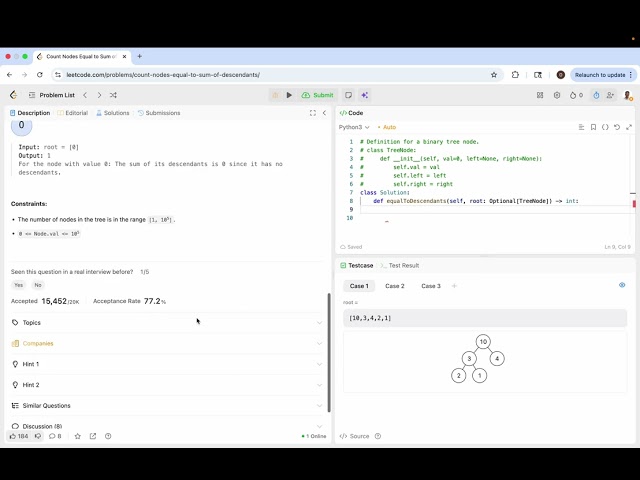Pick a random problem shuffle icon
This screenshot has height=480, width=640.
113,95
